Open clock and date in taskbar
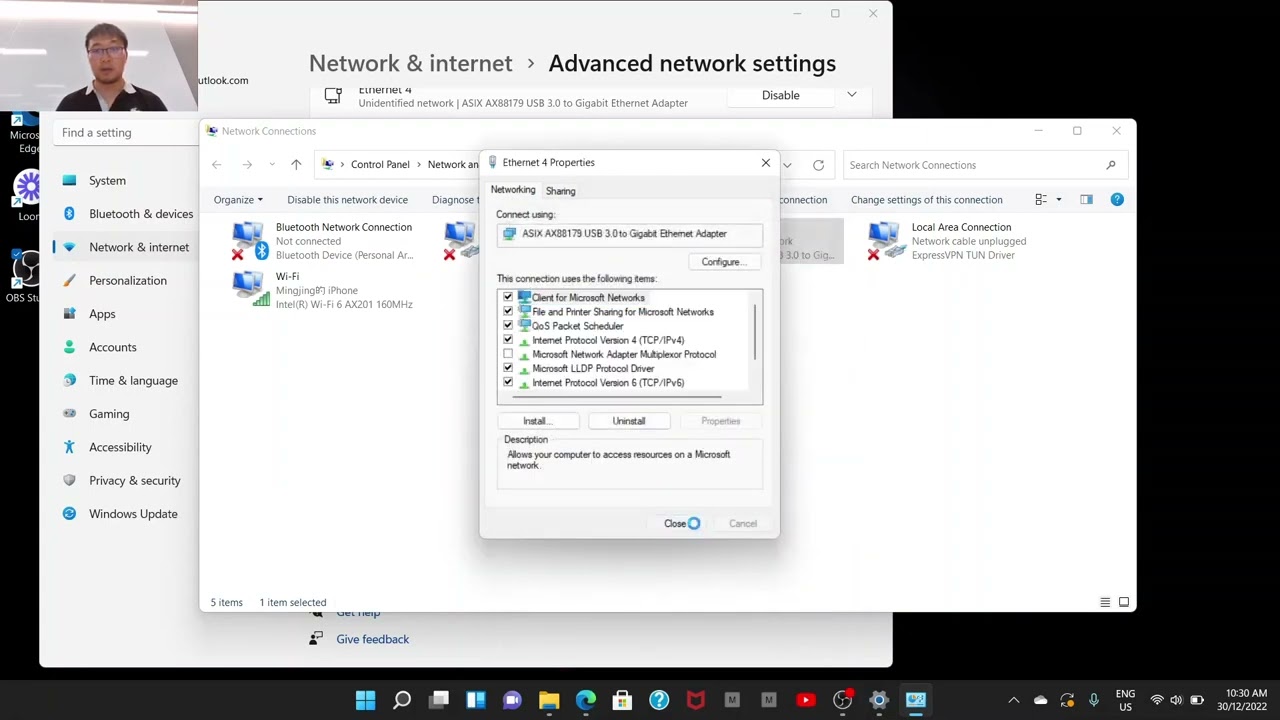The image size is (1280, 720). [1241, 700]
